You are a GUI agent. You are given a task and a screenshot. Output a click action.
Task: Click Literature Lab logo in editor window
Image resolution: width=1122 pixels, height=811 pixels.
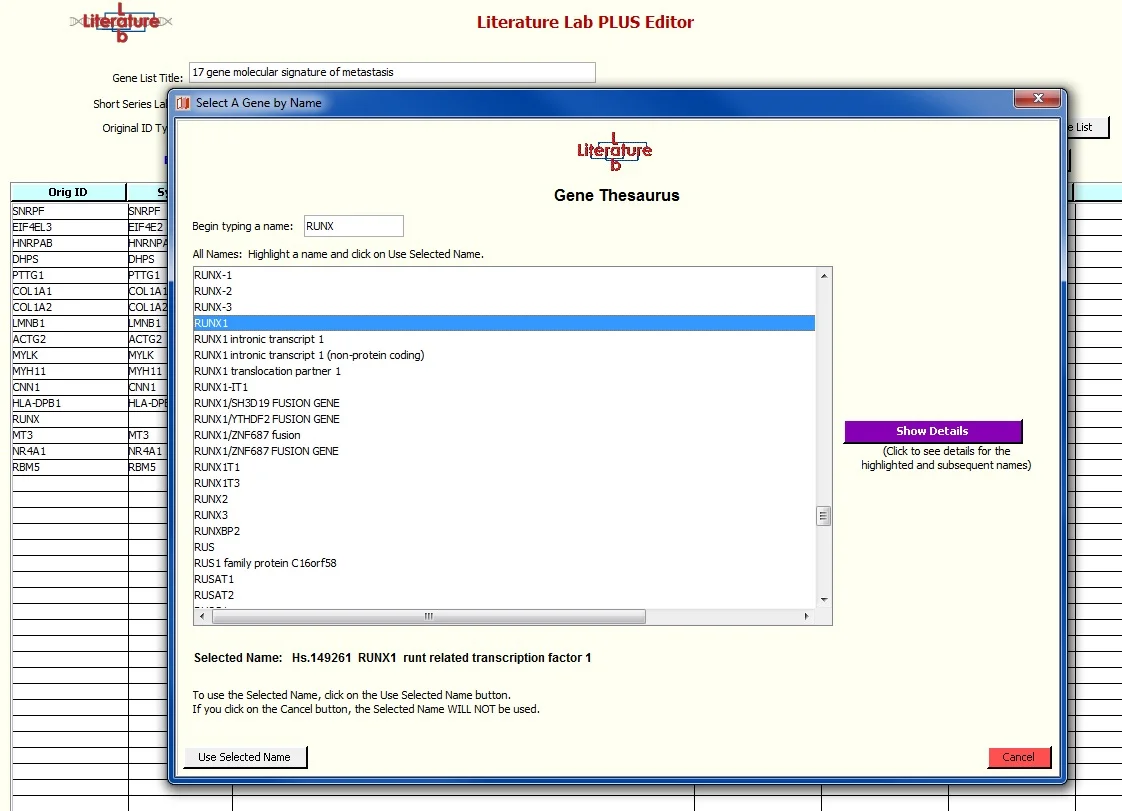121,22
